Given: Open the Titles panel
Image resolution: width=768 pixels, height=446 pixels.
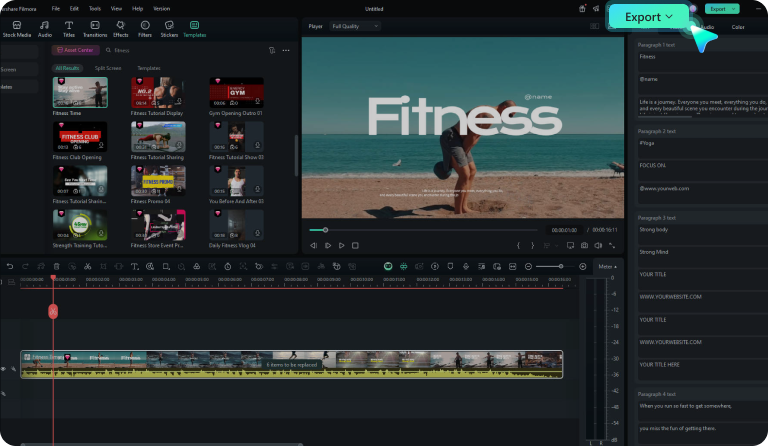Looking at the screenshot, I should coord(69,29).
